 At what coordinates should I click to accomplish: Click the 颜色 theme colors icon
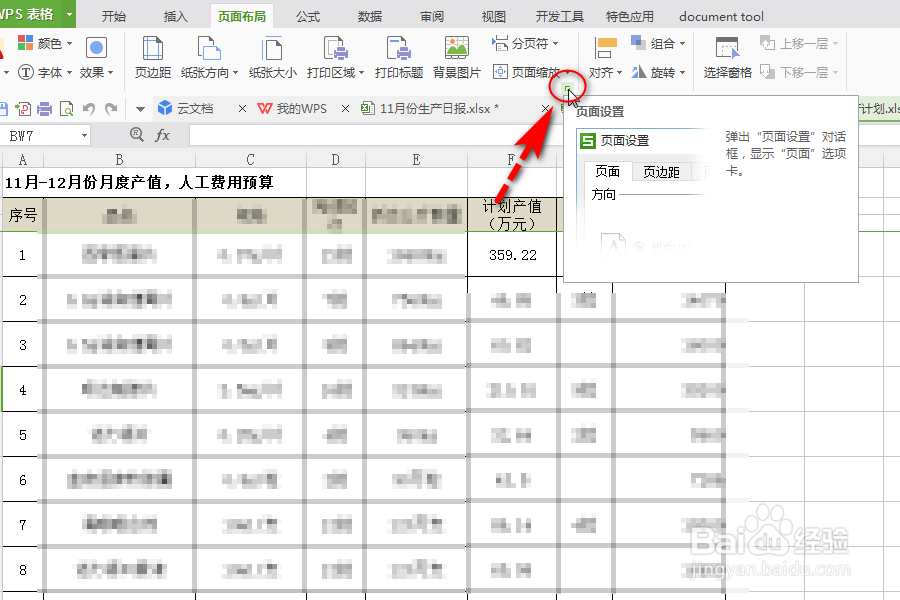pos(25,43)
